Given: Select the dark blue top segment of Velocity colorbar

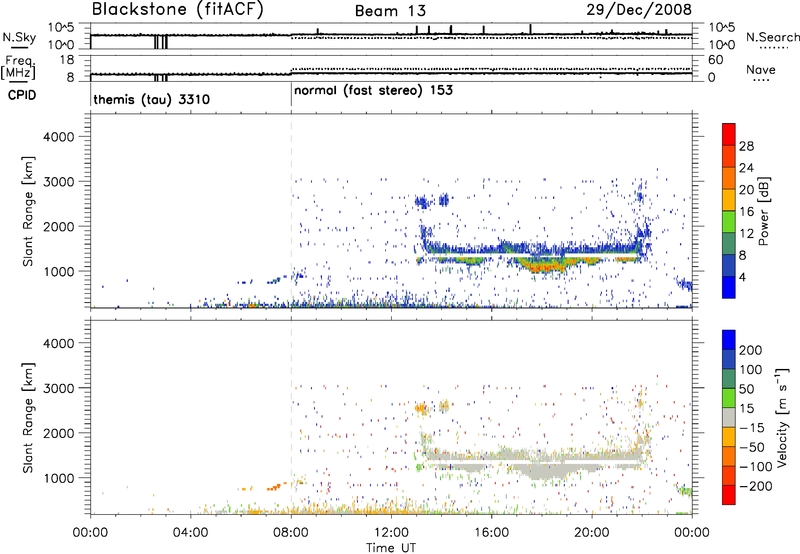Looking at the screenshot, I should tap(729, 340).
